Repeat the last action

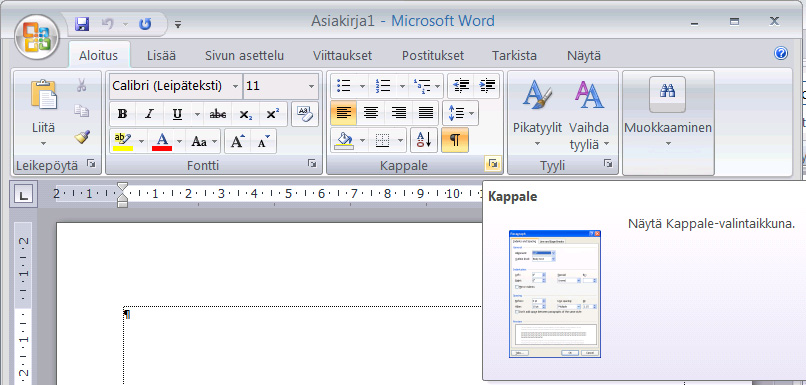pos(145,24)
